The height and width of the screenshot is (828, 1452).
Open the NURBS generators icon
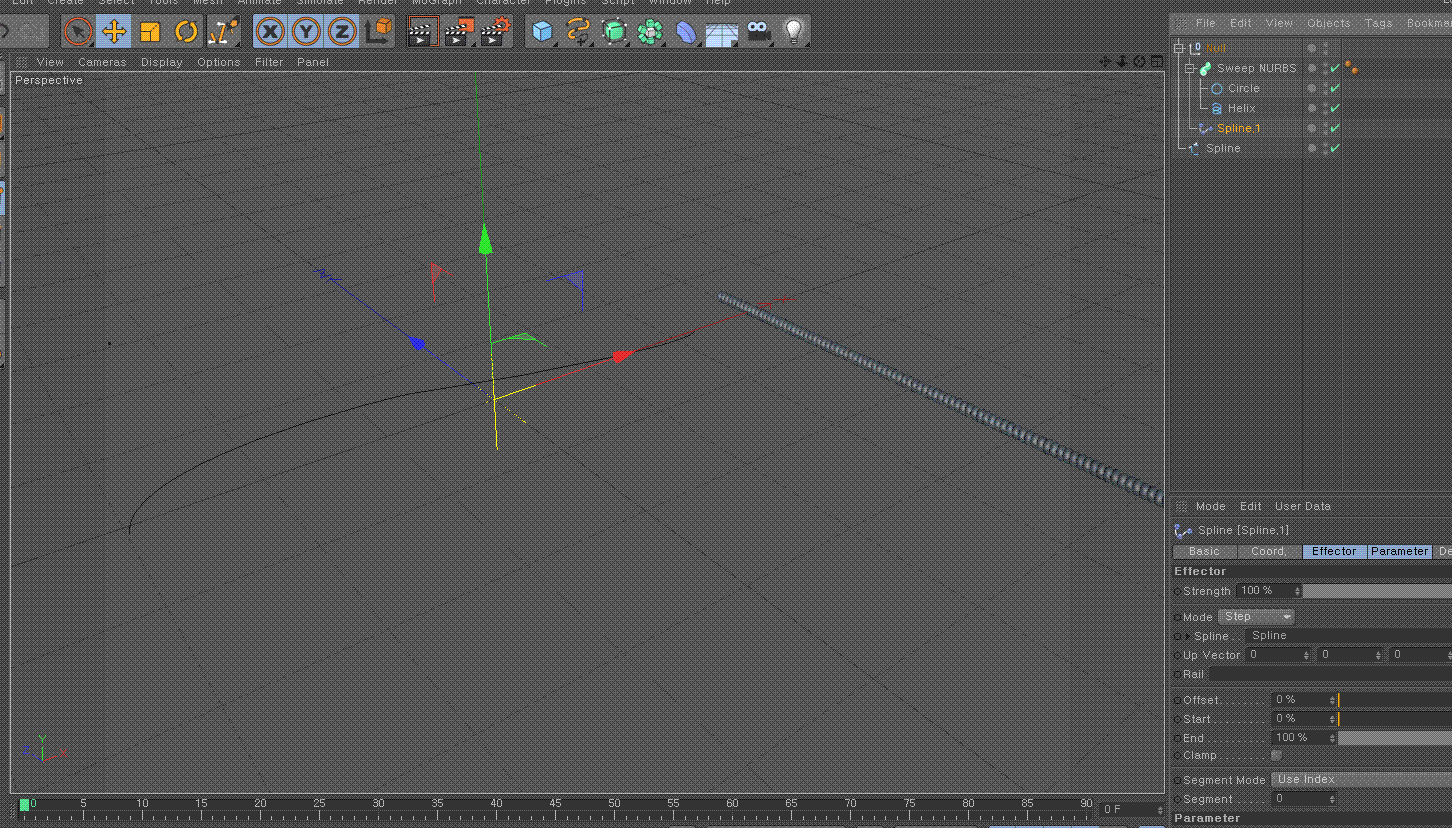coord(614,32)
